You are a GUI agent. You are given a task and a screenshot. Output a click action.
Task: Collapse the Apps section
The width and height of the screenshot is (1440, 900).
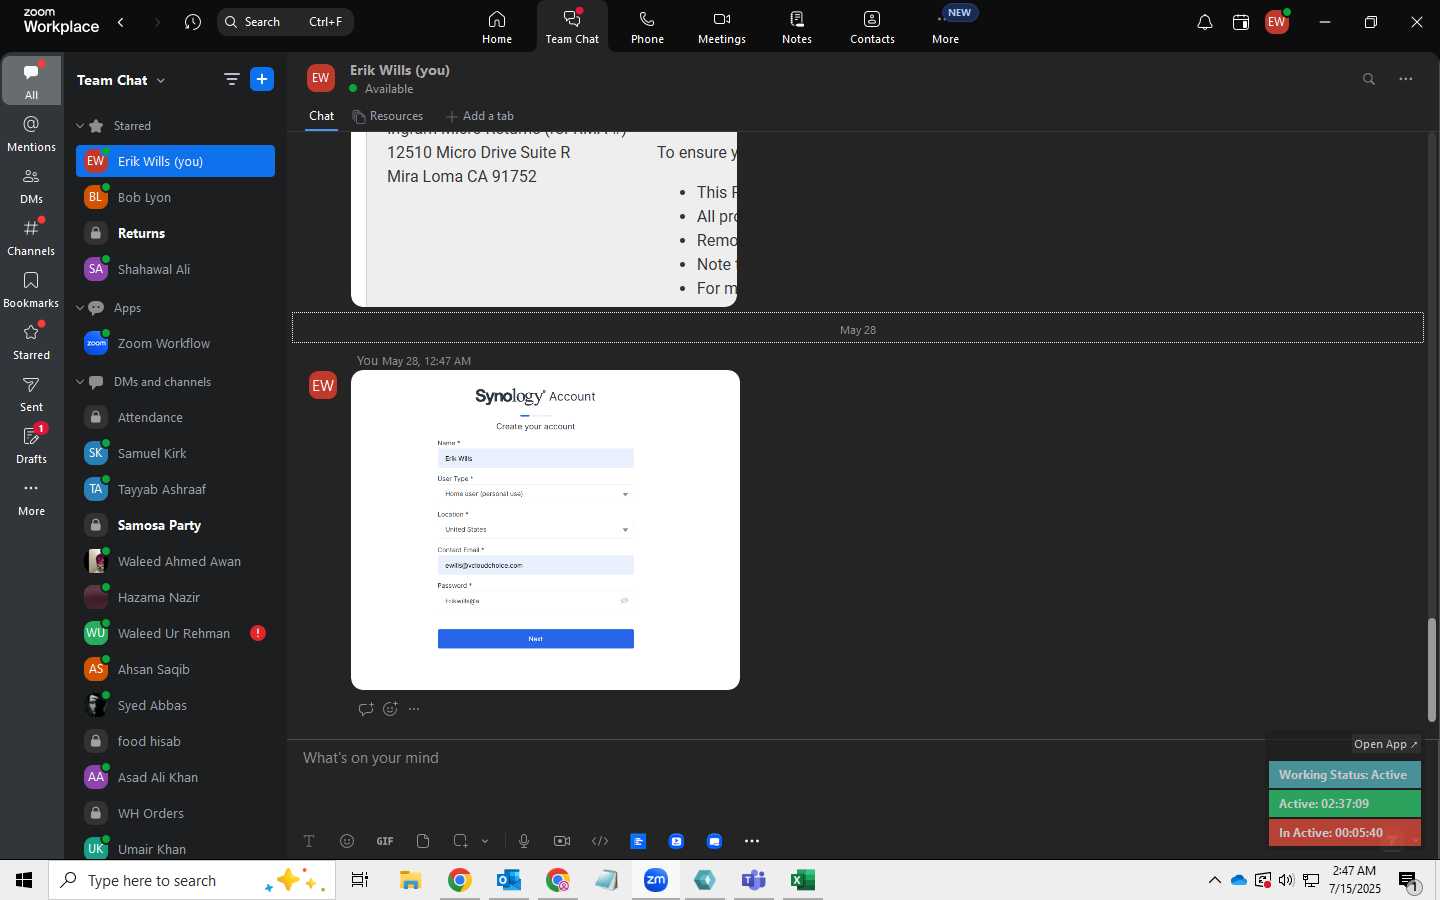click(80, 308)
